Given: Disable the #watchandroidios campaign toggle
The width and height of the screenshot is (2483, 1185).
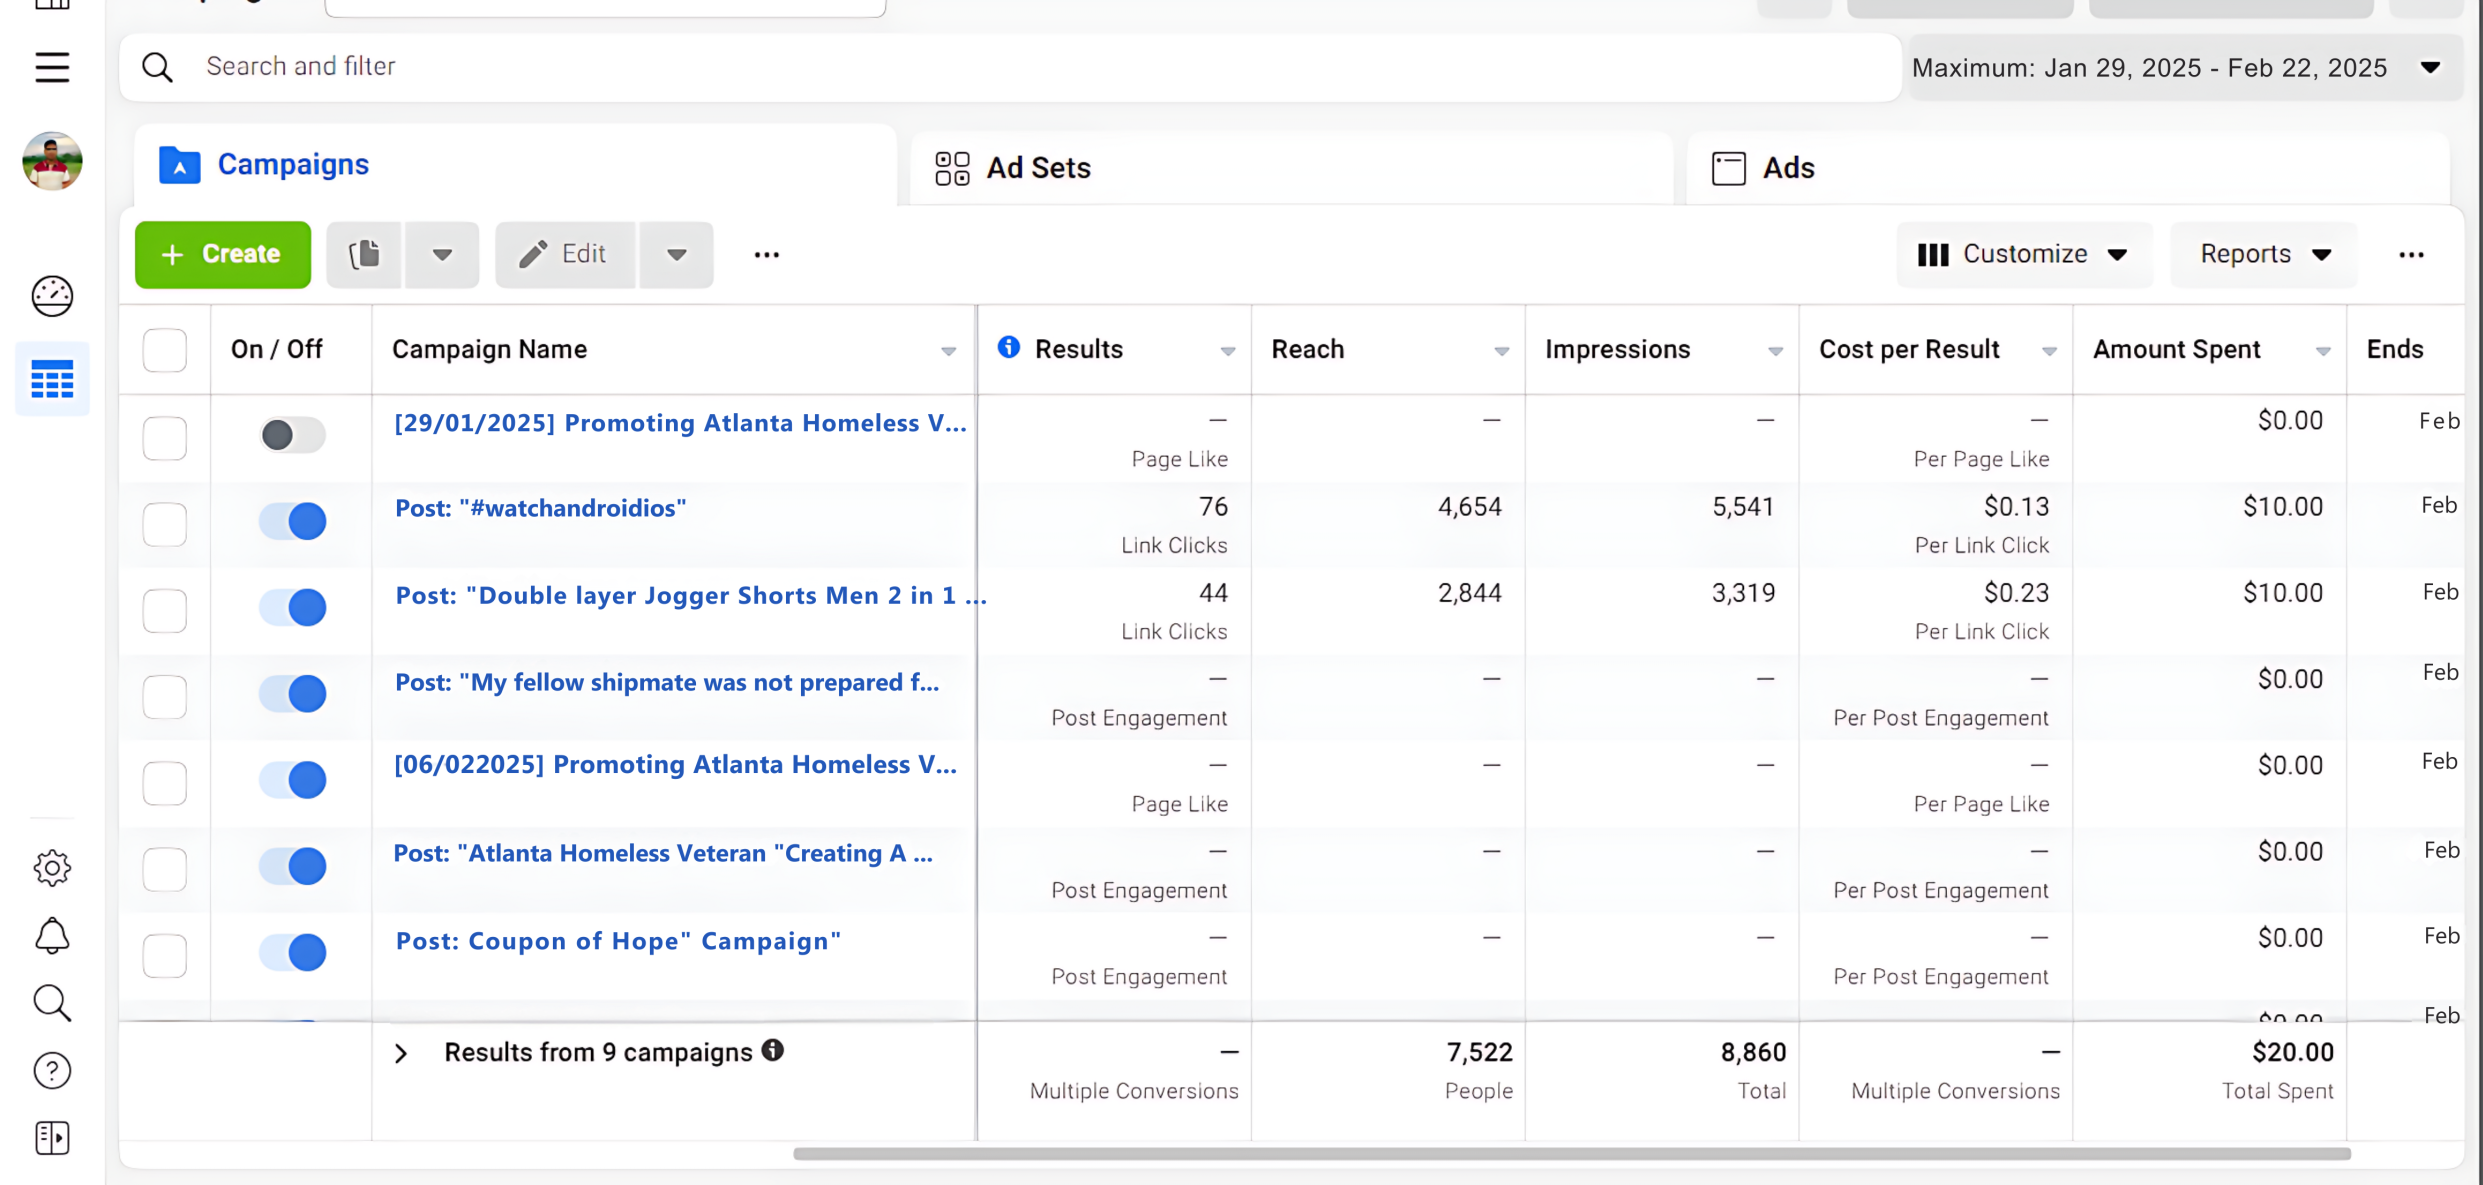Looking at the screenshot, I should coord(292,521).
